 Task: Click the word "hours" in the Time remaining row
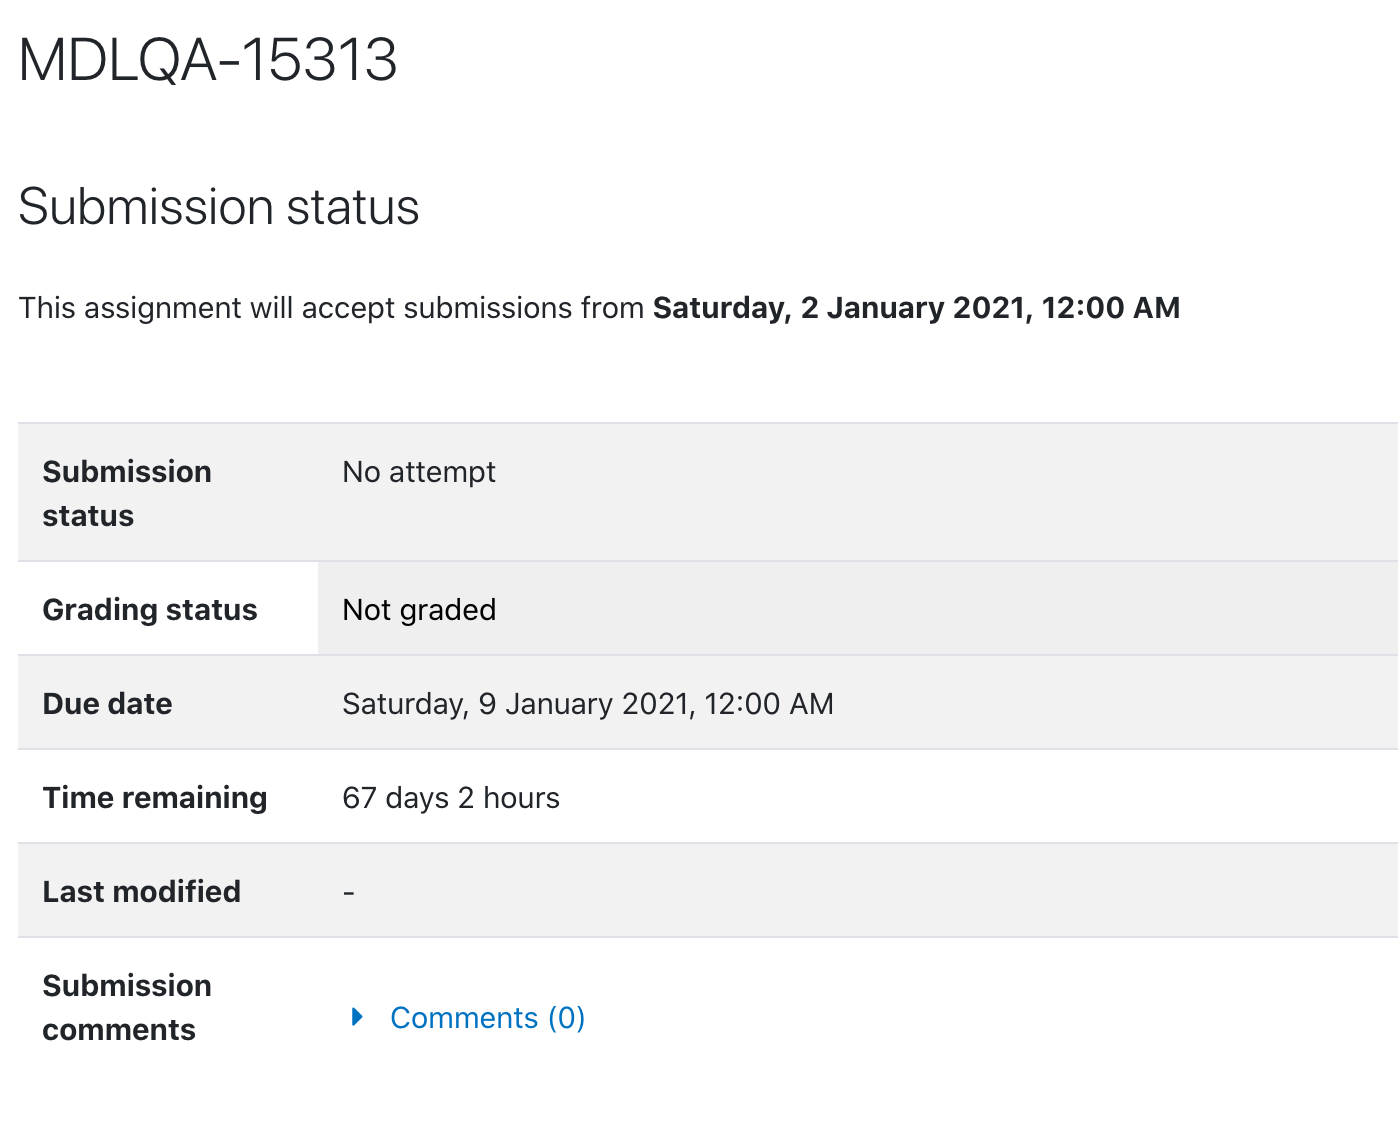point(521,798)
